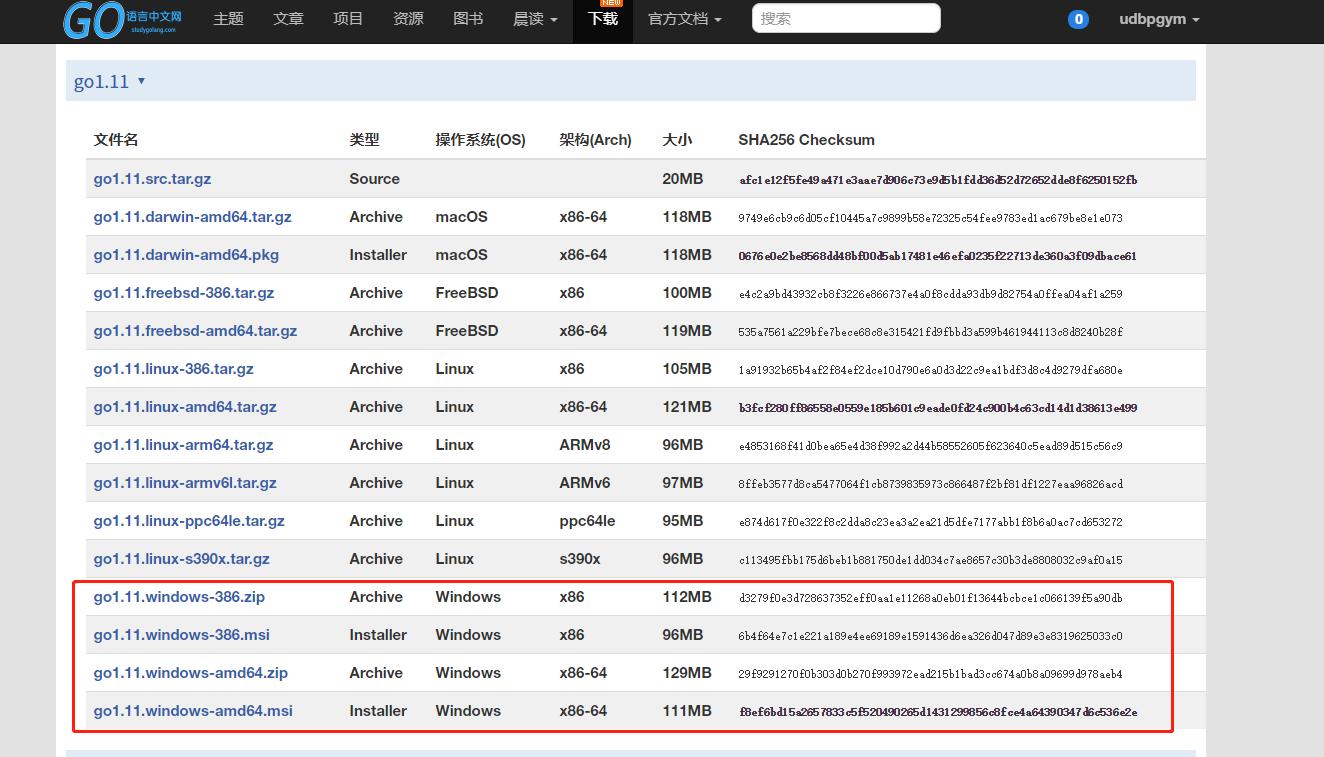The width and height of the screenshot is (1324, 757).
Task: Select the 20MB size cell
Action: pos(682,179)
